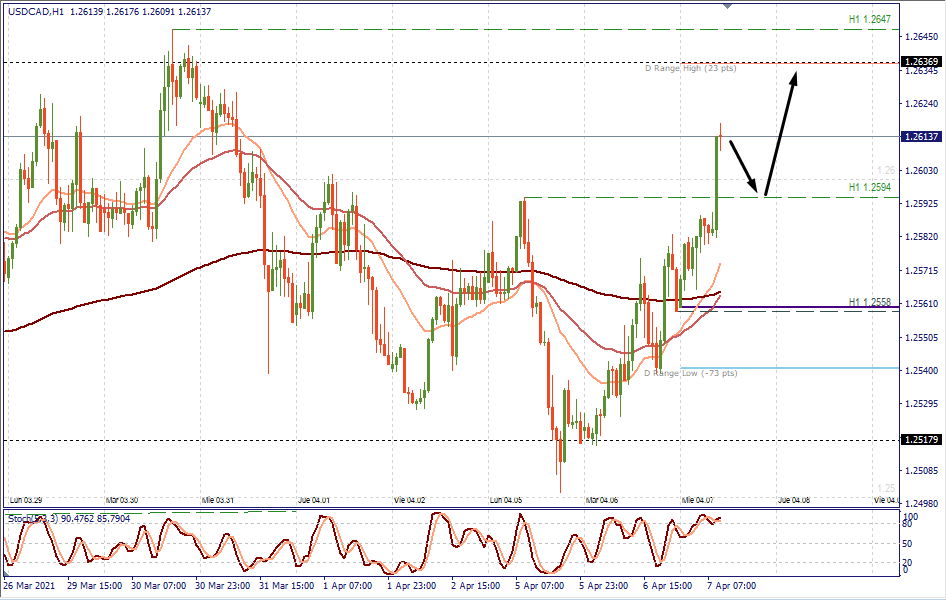Click the 1.26369 price level tag
The image size is (946, 600).
tap(921, 62)
